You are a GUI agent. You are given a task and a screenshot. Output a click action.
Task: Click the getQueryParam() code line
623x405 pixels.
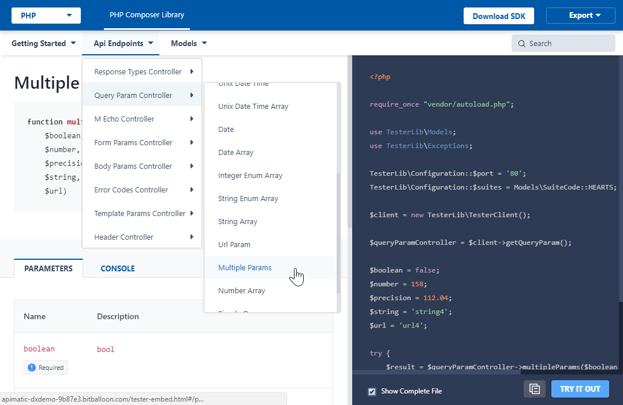470,242
